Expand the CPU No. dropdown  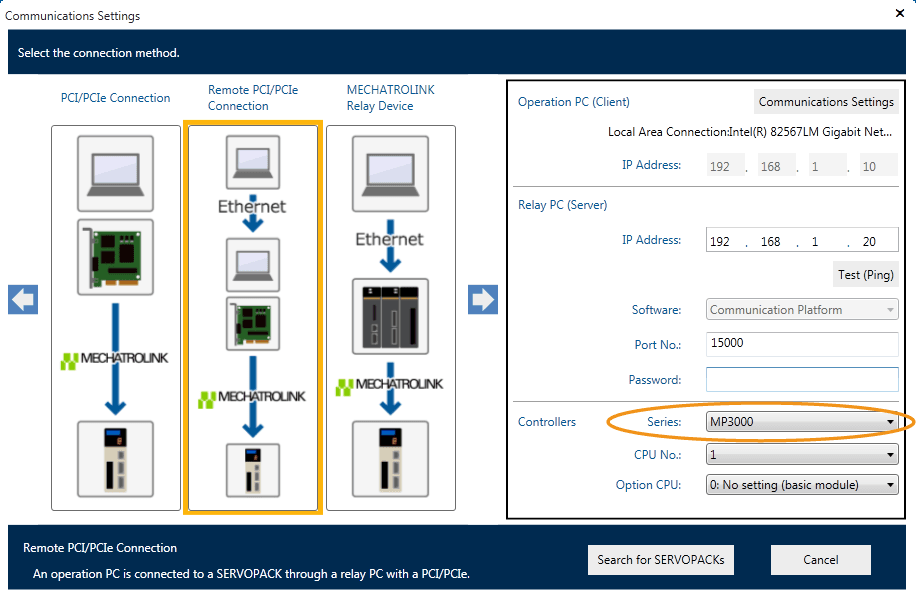click(x=802, y=455)
